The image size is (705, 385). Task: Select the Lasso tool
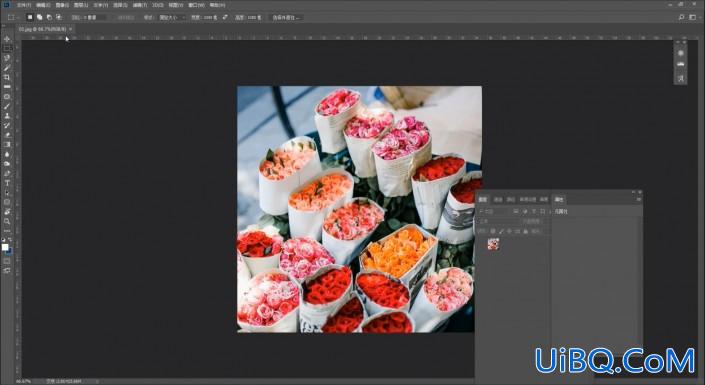7,58
